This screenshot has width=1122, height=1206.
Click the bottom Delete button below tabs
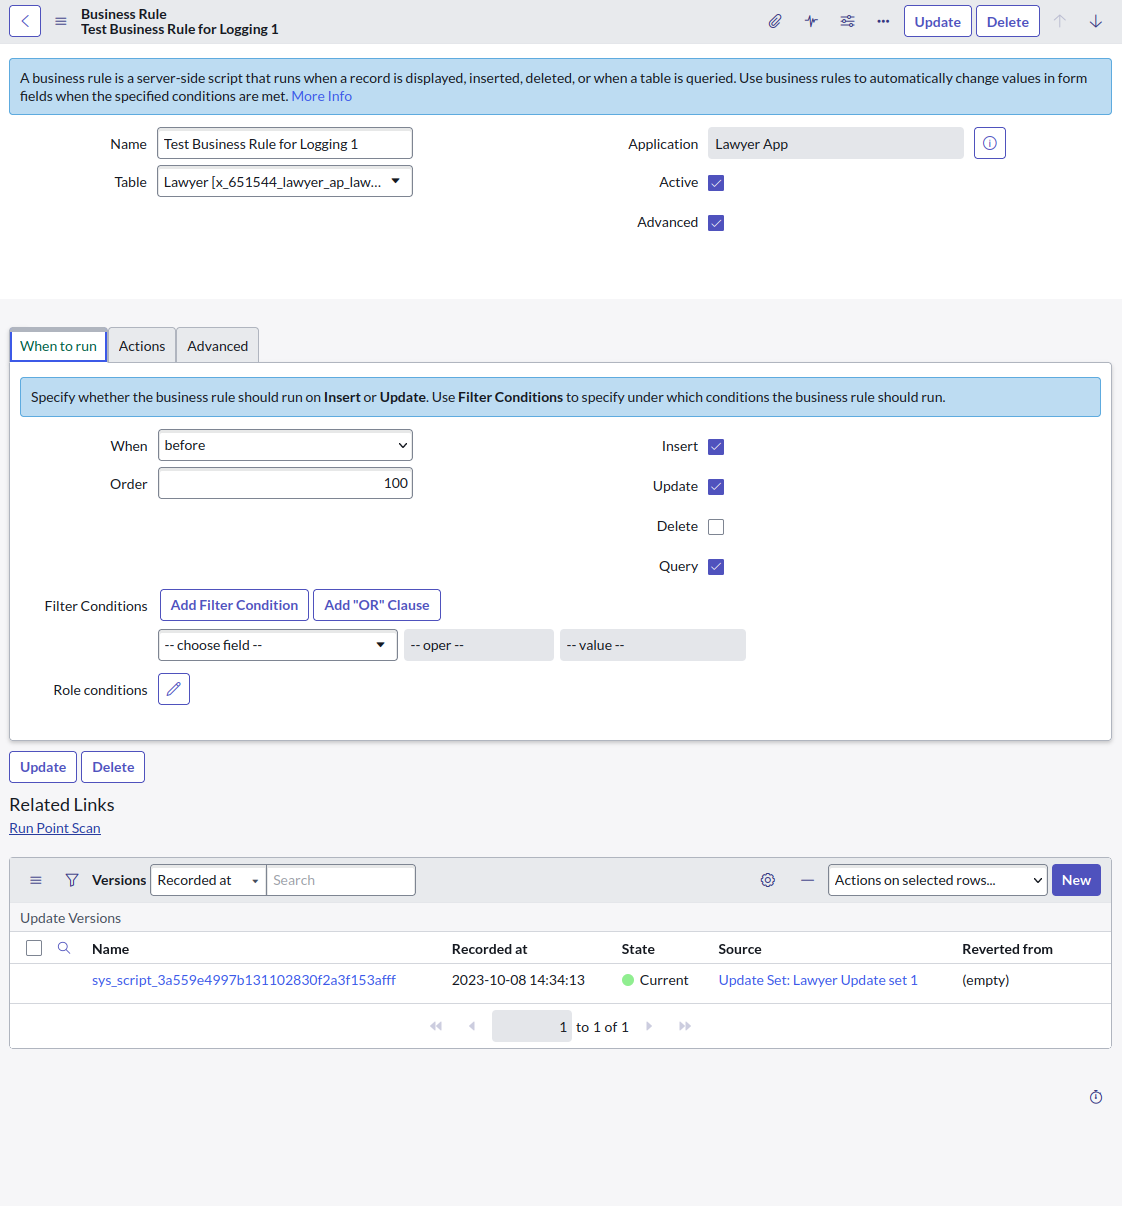(x=113, y=767)
